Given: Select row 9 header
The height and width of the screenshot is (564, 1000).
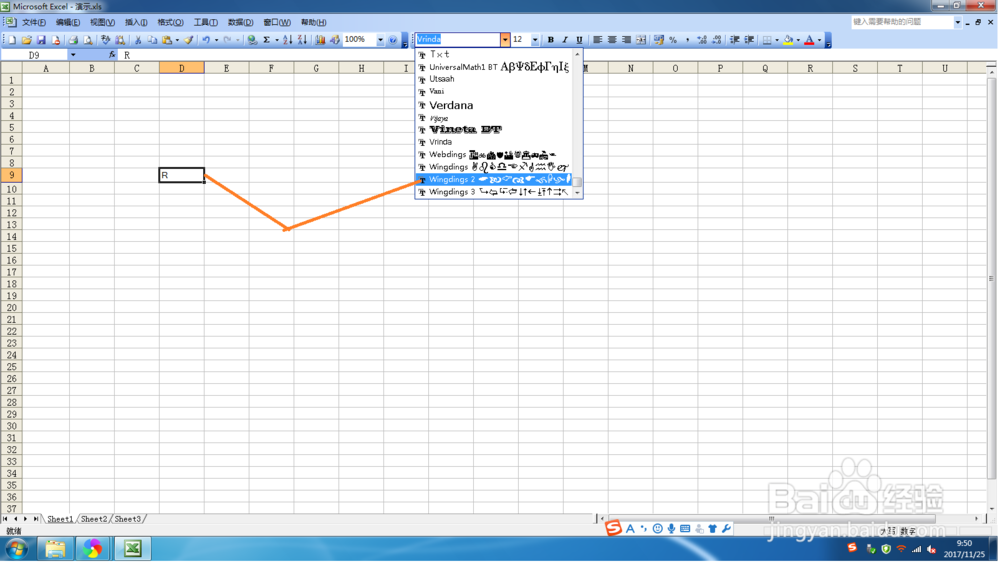Looking at the screenshot, I should (x=11, y=175).
